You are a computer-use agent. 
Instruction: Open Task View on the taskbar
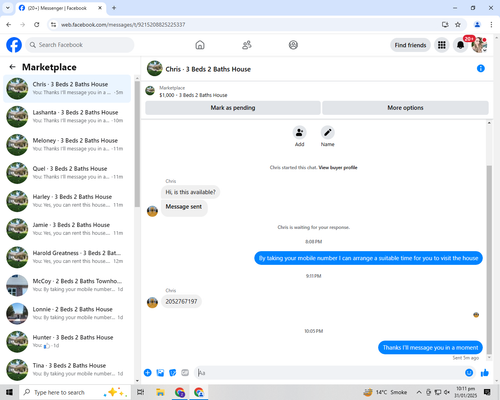[141, 392]
